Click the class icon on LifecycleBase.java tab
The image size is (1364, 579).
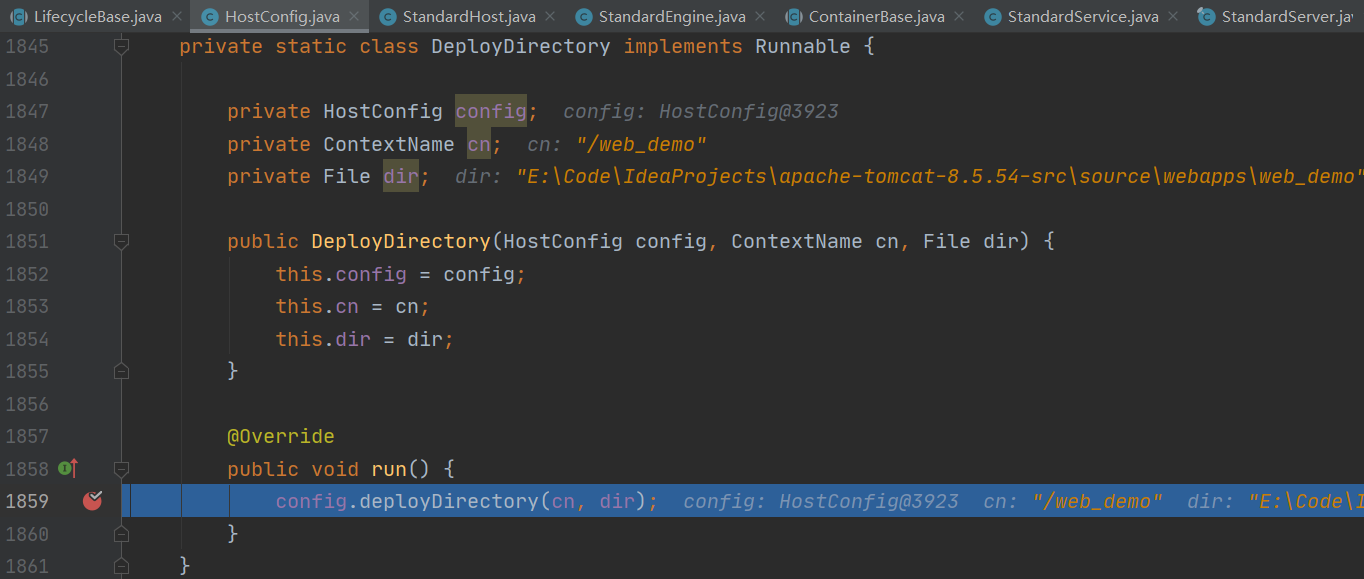pos(19,17)
